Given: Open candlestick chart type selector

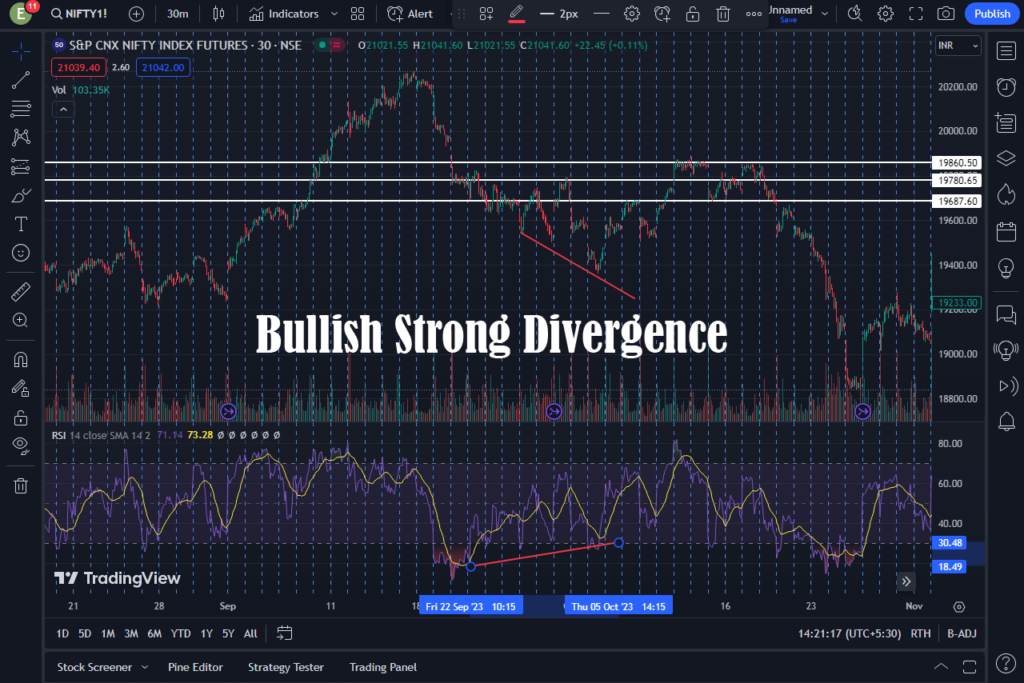Looking at the screenshot, I should click(x=219, y=14).
